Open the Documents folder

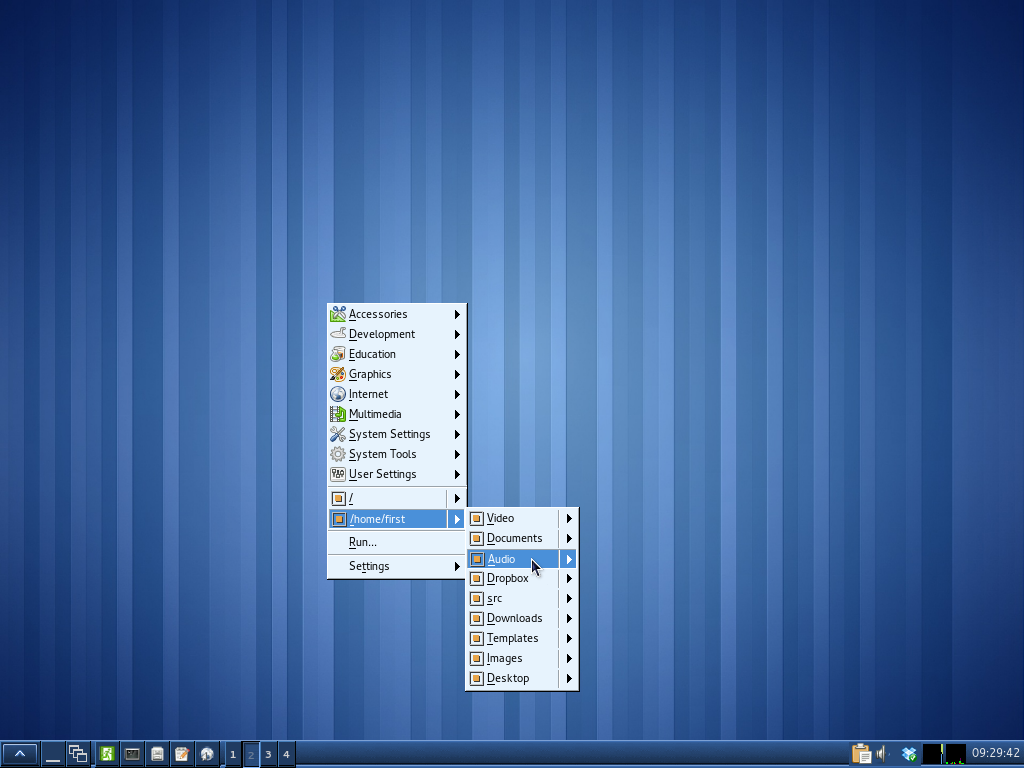(x=512, y=538)
